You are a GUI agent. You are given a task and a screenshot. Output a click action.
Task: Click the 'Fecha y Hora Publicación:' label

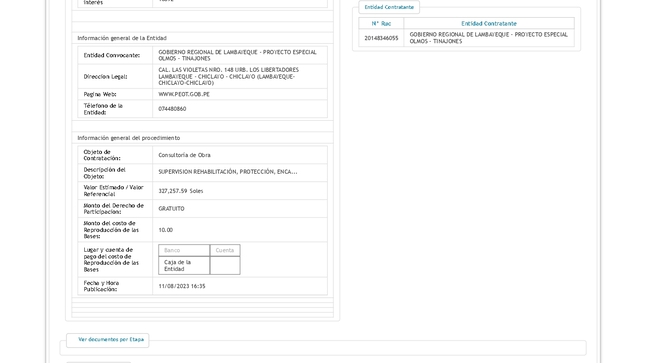tap(101, 286)
